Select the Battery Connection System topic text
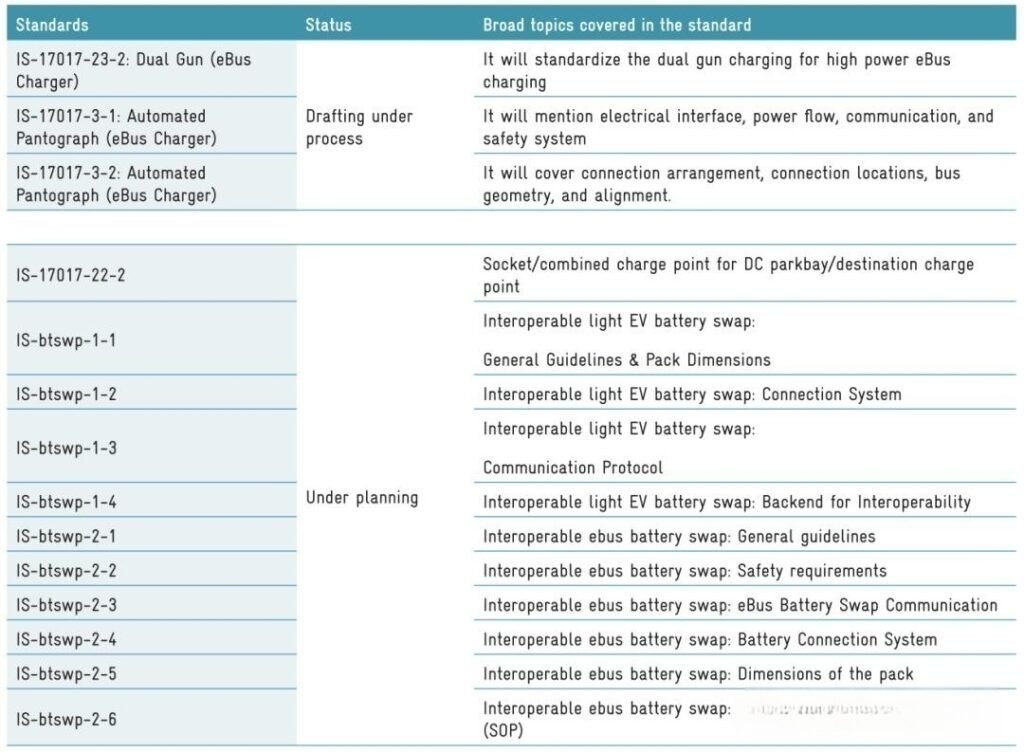The height and width of the screenshot is (752, 1024). [x=837, y=639]
